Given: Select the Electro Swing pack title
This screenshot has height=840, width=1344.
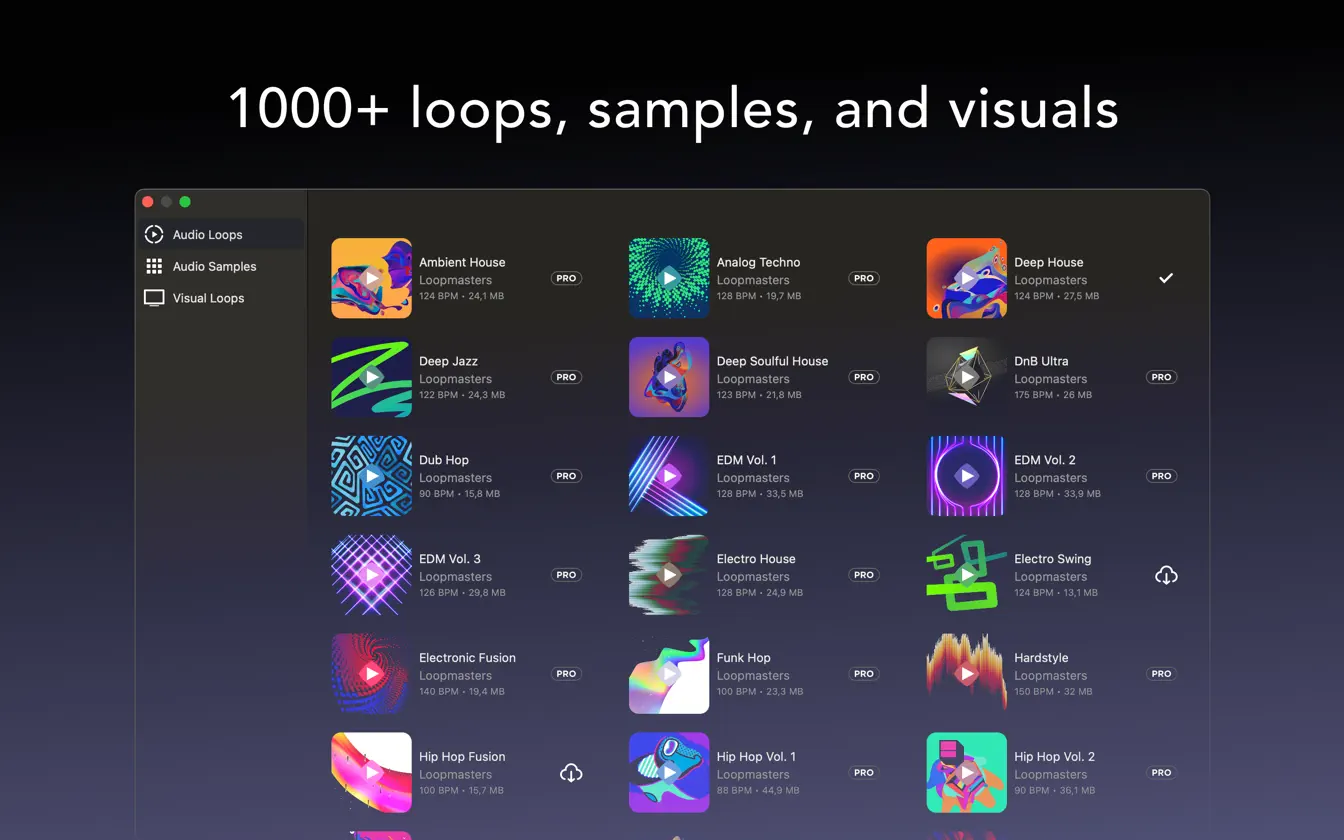Looking at the screenshot, I should pyautogui.click(x=1053, y=559).
